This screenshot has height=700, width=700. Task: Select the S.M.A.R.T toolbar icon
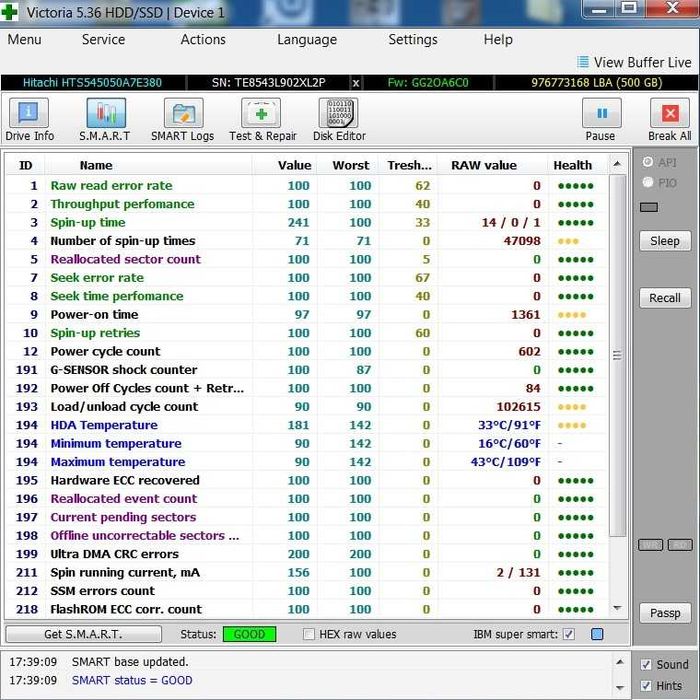click(106, 113)
